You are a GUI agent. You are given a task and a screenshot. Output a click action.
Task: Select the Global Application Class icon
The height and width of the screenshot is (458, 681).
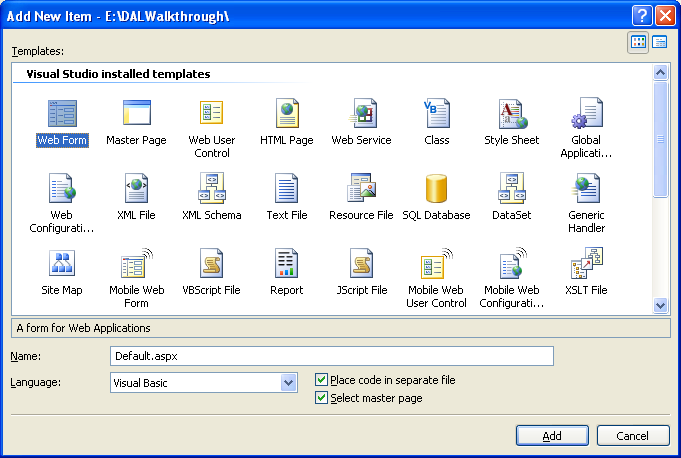point(587,113)
